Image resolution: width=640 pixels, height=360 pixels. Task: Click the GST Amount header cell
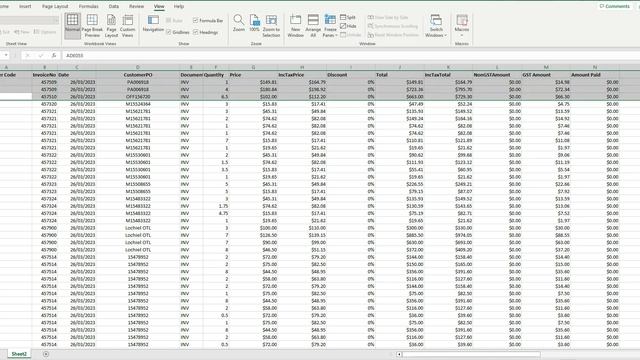[546, 75]
